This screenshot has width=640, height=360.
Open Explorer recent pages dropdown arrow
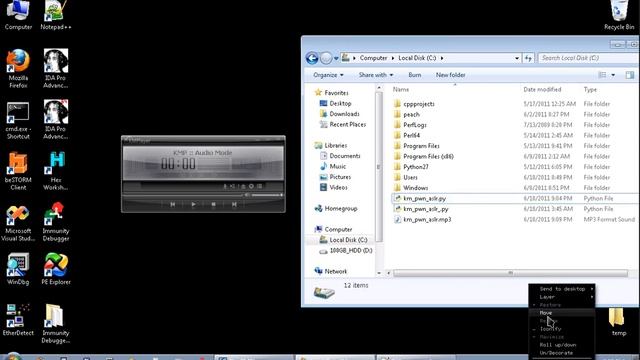point(336,58)
